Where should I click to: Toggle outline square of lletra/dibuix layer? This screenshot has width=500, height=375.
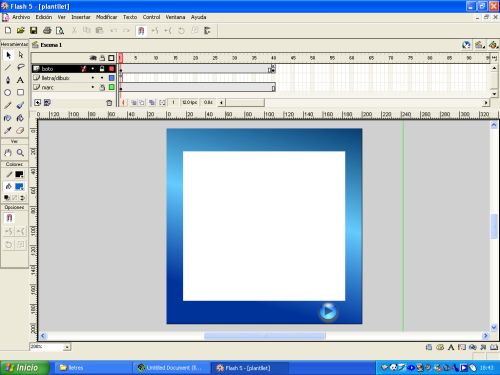tap(112, 78)
